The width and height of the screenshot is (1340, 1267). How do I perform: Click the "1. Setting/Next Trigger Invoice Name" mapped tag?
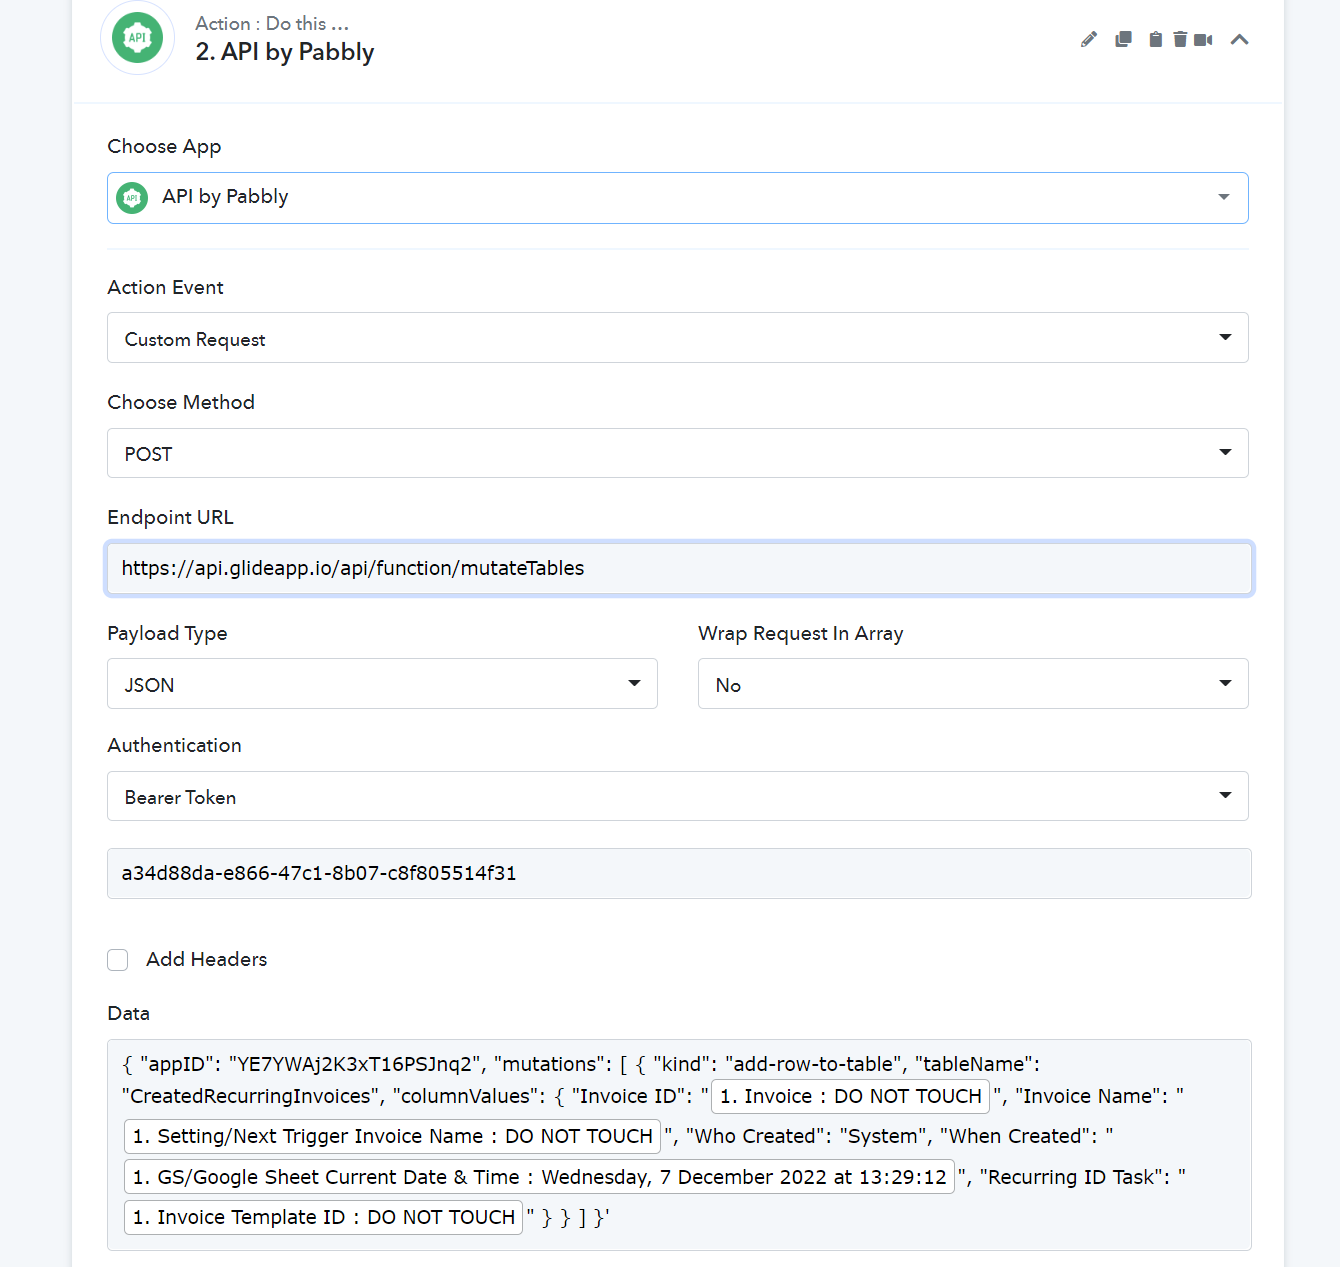[392, 1136]
